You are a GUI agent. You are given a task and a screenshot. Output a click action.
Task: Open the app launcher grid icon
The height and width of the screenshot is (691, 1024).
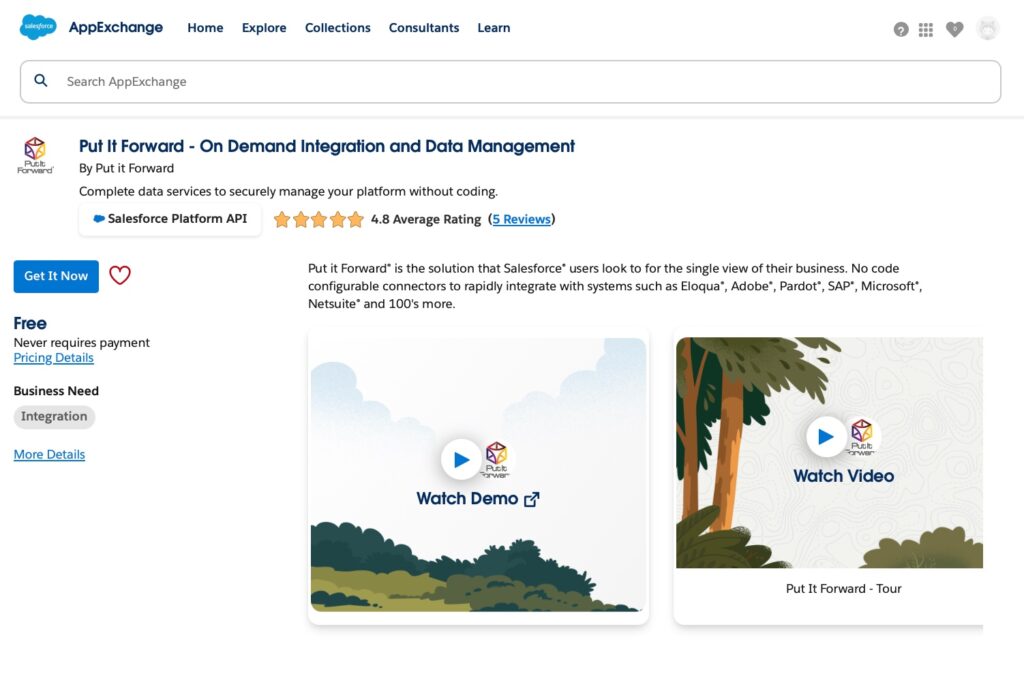(925, 29)
